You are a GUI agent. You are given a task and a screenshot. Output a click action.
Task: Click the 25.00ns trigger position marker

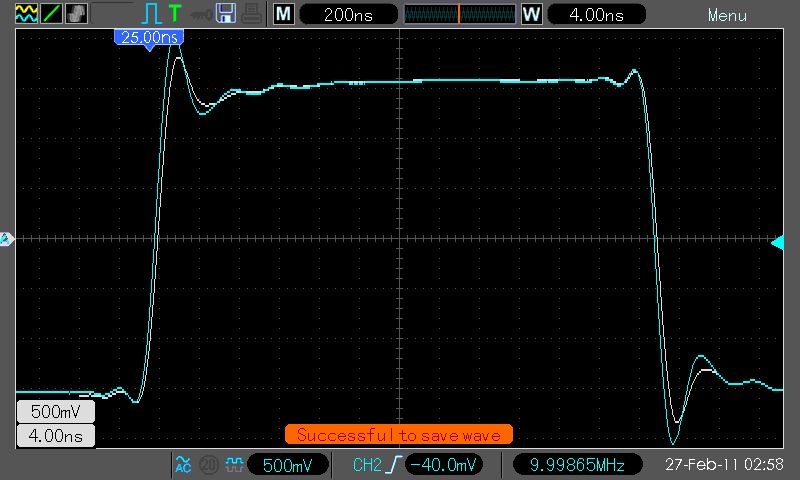click(149, 39)
